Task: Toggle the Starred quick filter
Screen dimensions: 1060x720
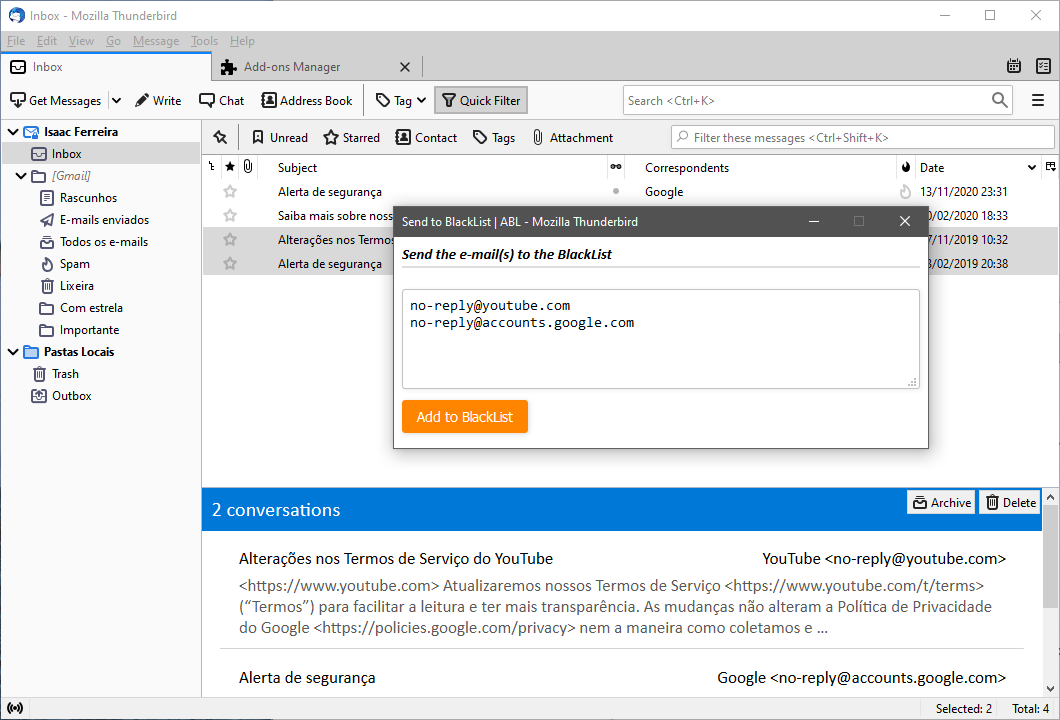Action: [352, 138]
